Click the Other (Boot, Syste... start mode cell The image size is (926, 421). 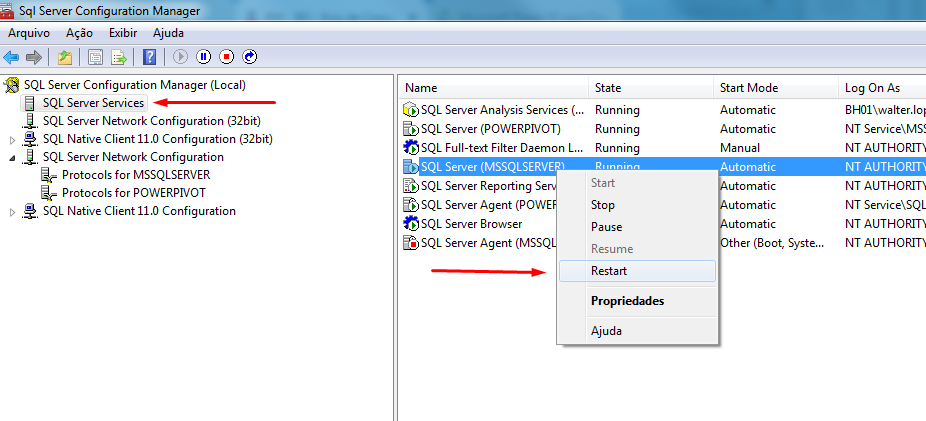click(771, 243)
